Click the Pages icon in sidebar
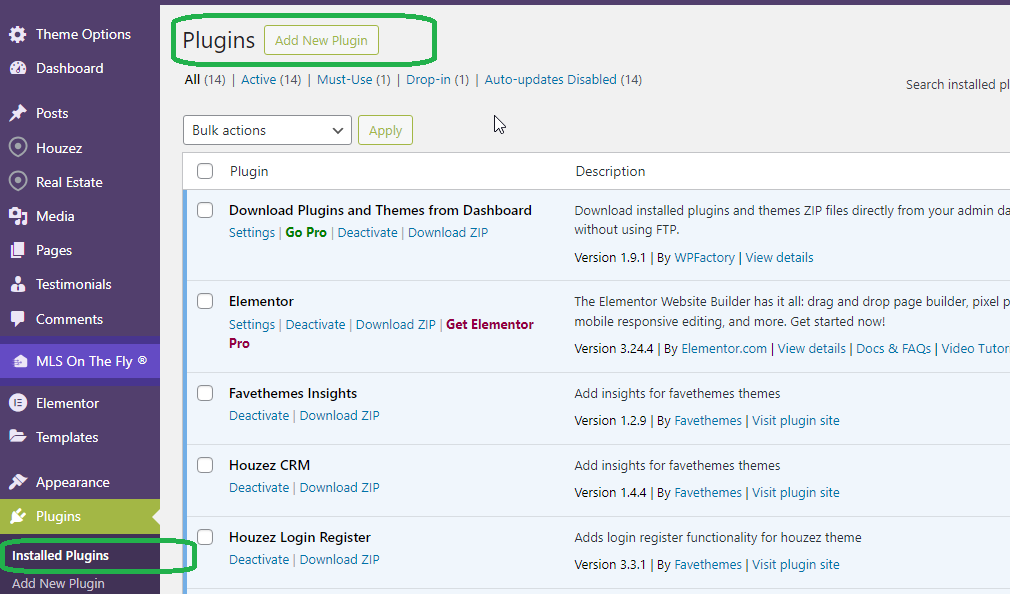 click(18, 250)
